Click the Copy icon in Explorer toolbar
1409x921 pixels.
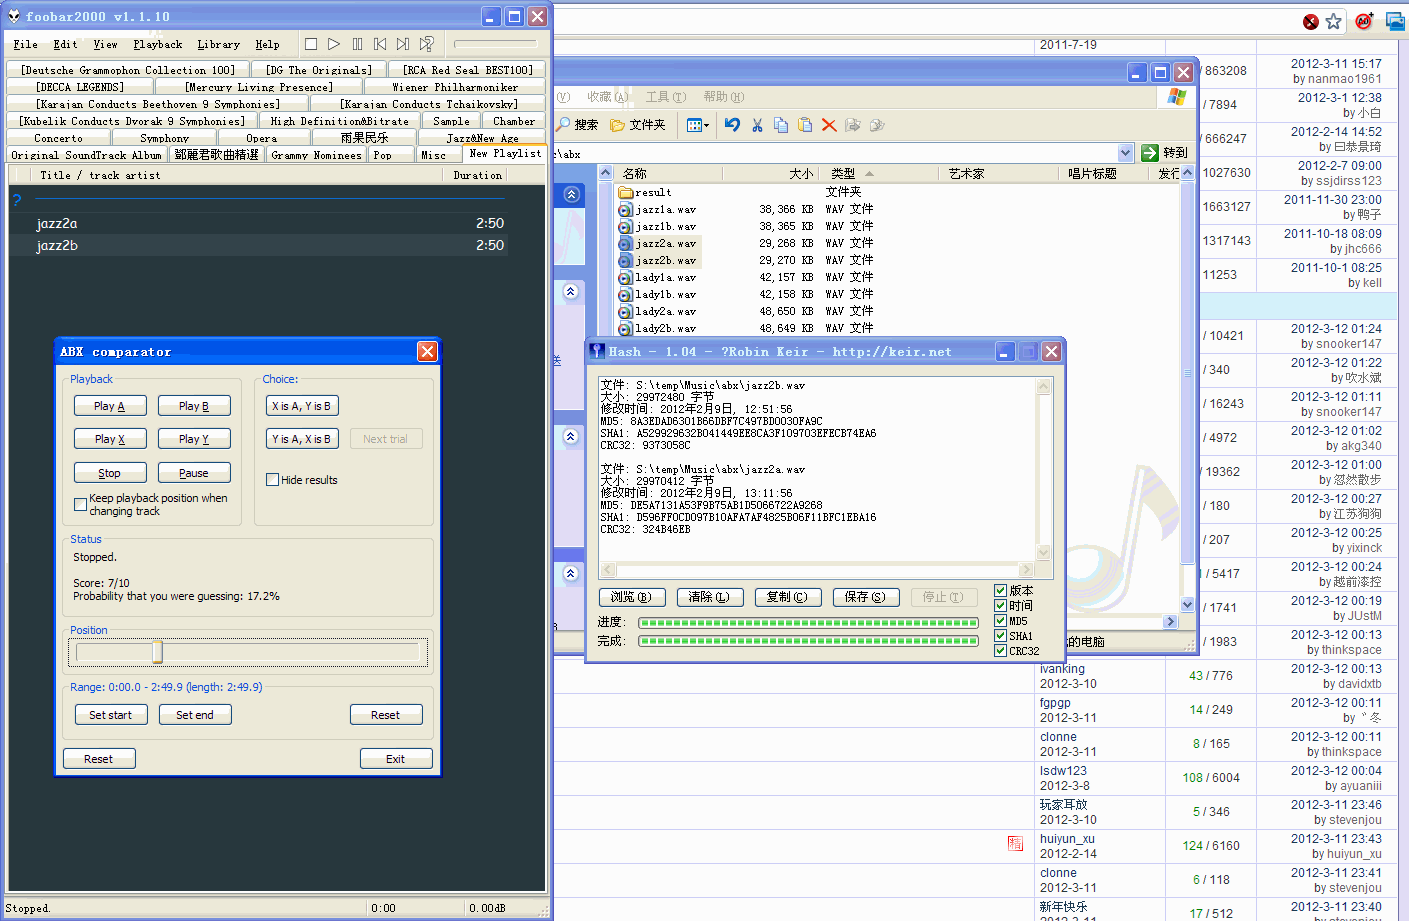point(781,125)
